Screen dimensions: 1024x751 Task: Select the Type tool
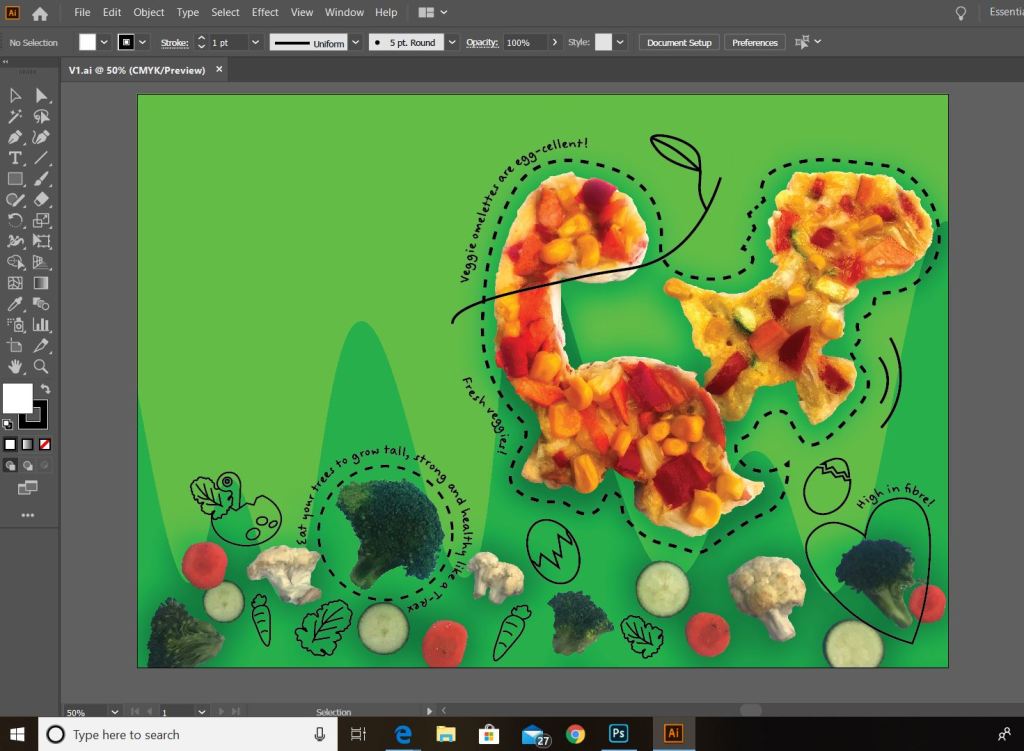point(15,158)
